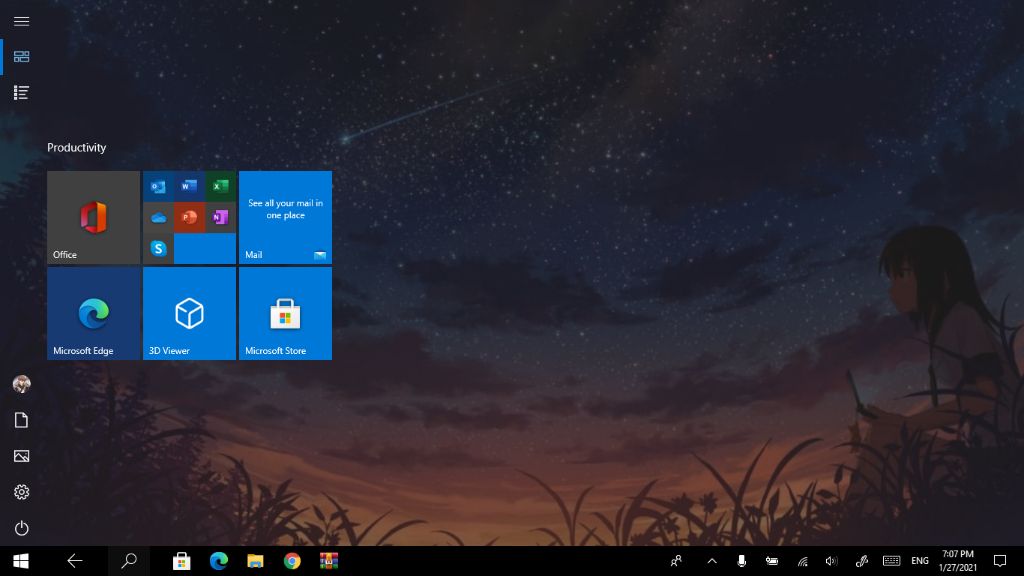
Task: Switch to Pinned tiles view
Action: (x=22, y=57)
